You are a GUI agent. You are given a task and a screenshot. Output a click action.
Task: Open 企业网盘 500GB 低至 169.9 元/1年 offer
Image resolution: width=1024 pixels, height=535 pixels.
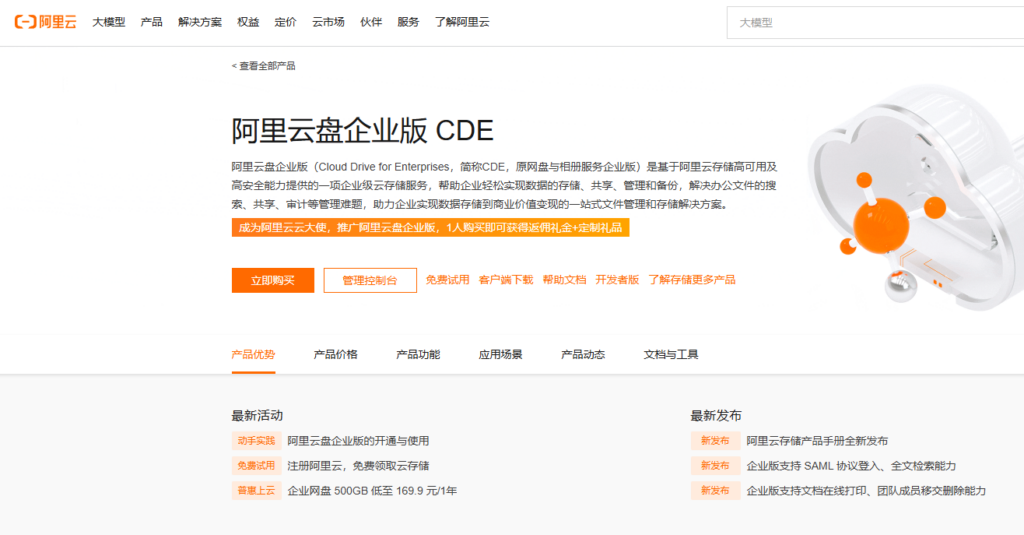372,491
